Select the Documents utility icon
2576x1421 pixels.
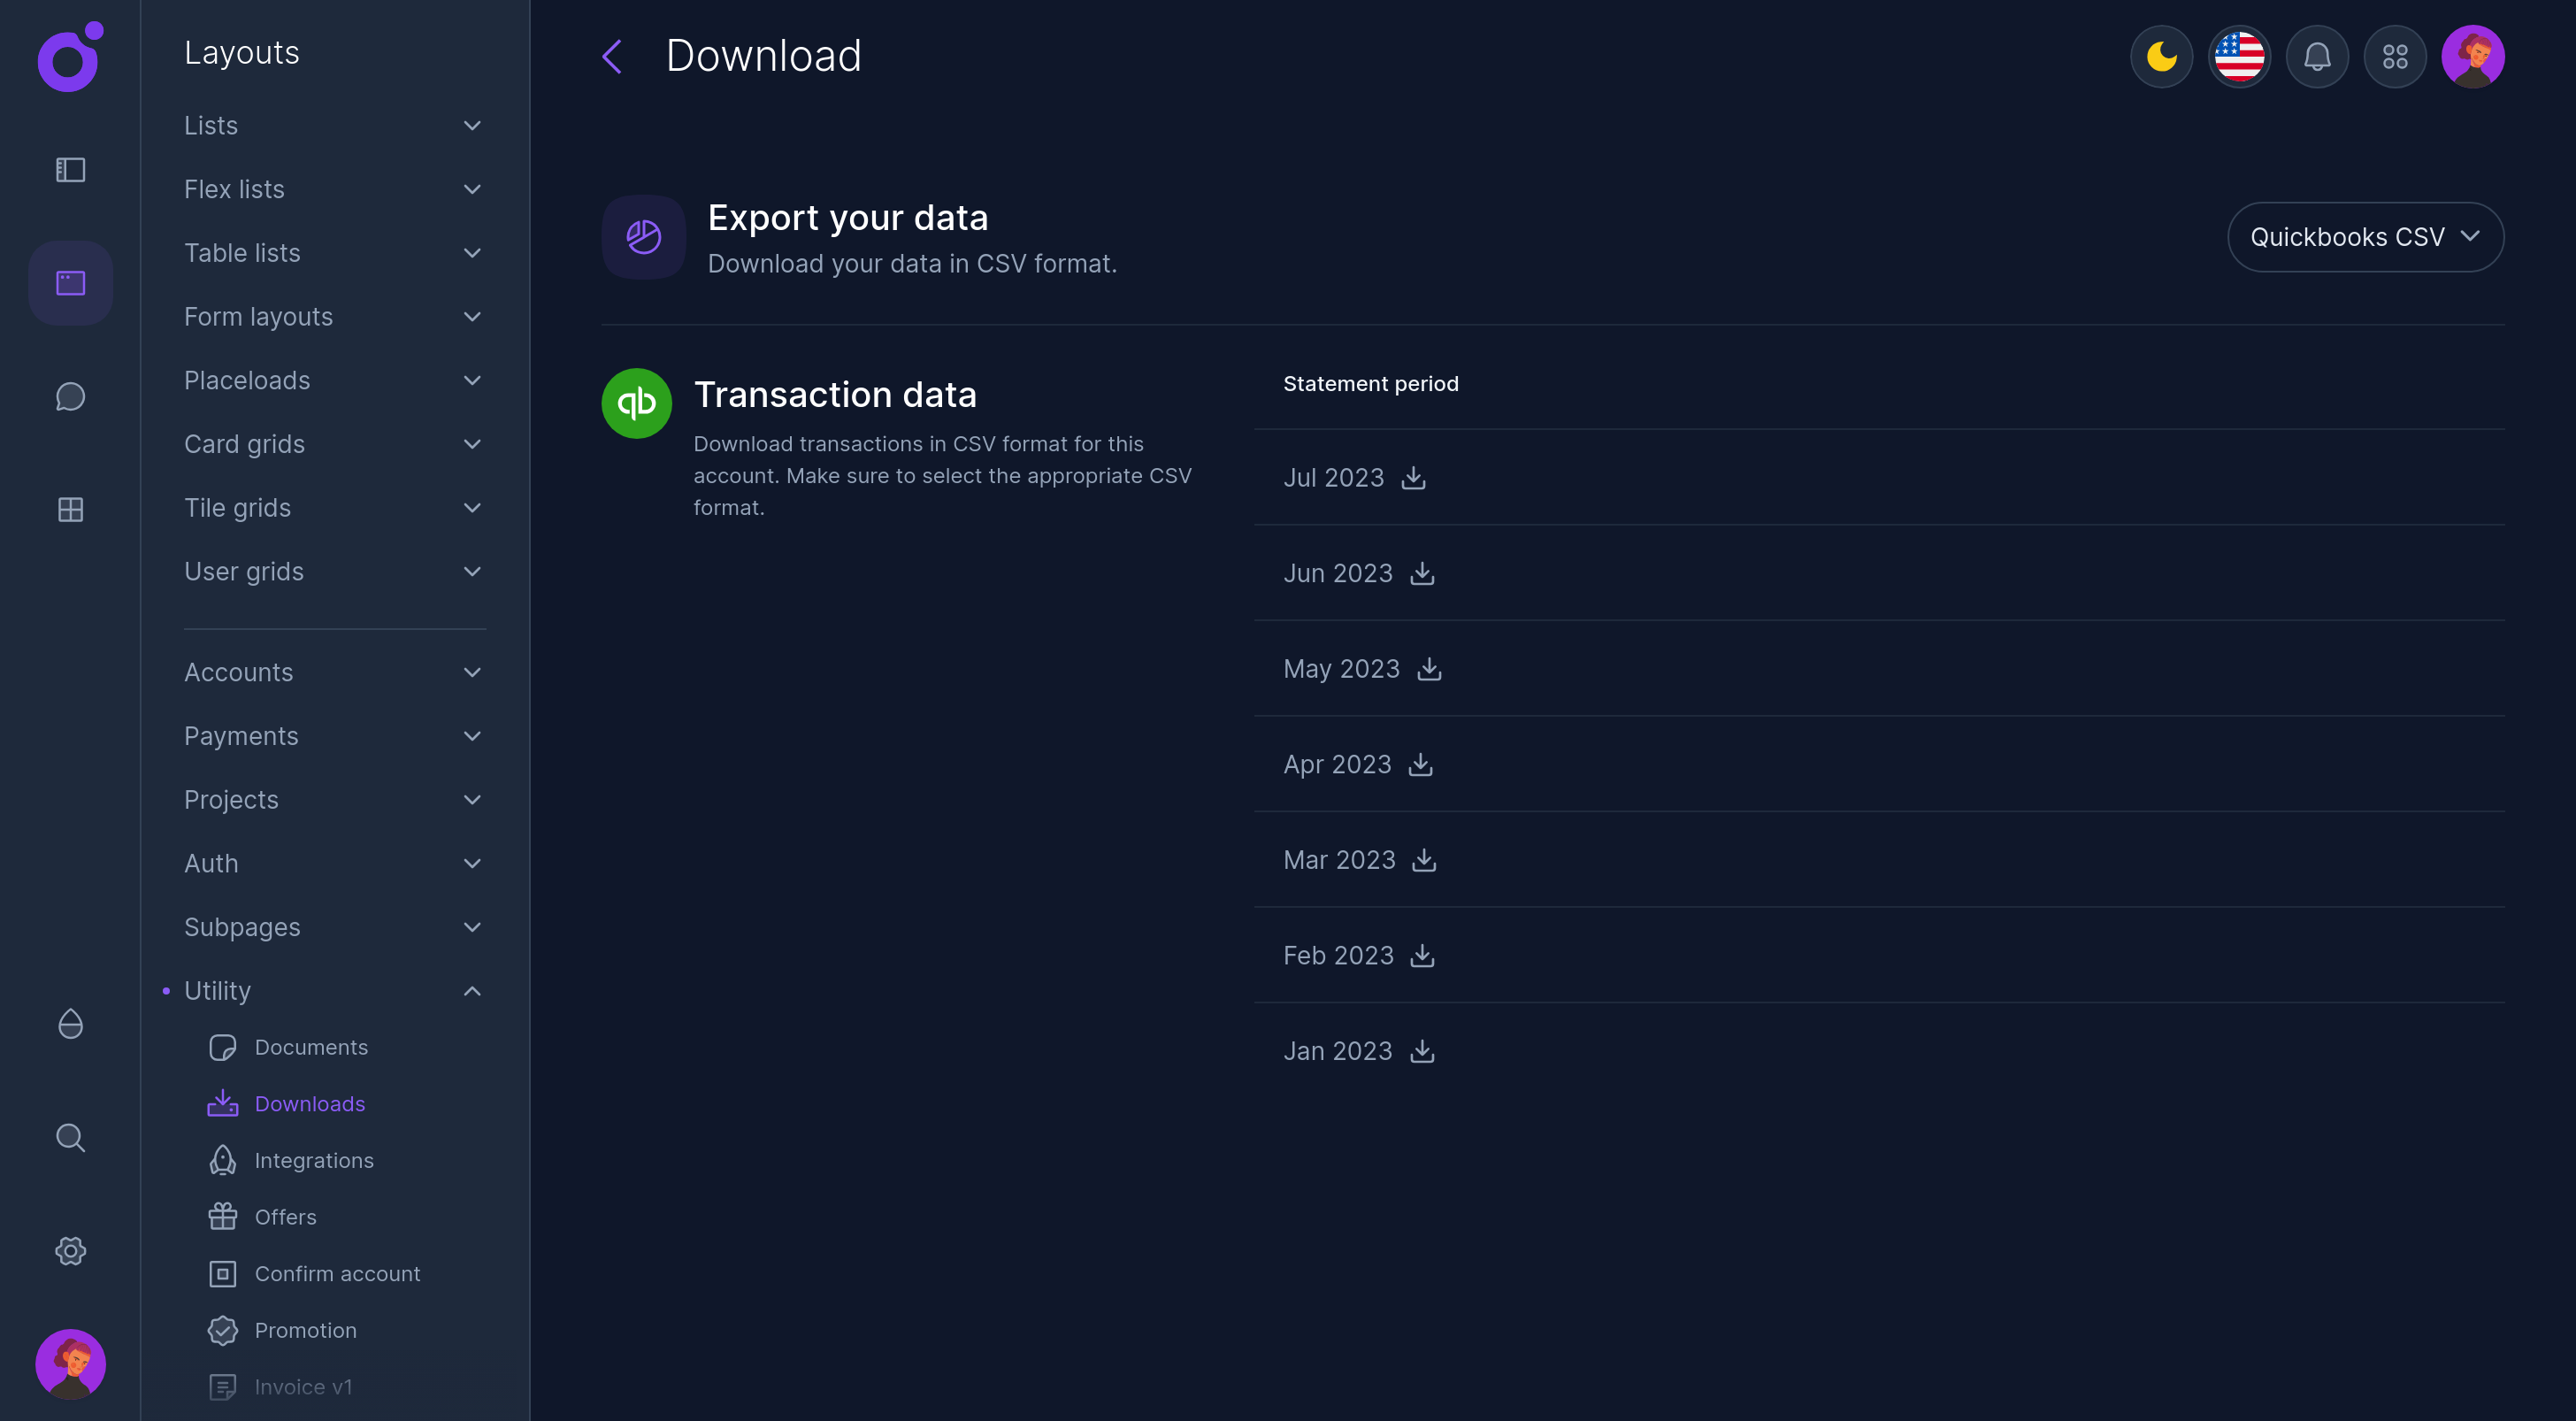pyautogui.click(x=222, y=1047)
